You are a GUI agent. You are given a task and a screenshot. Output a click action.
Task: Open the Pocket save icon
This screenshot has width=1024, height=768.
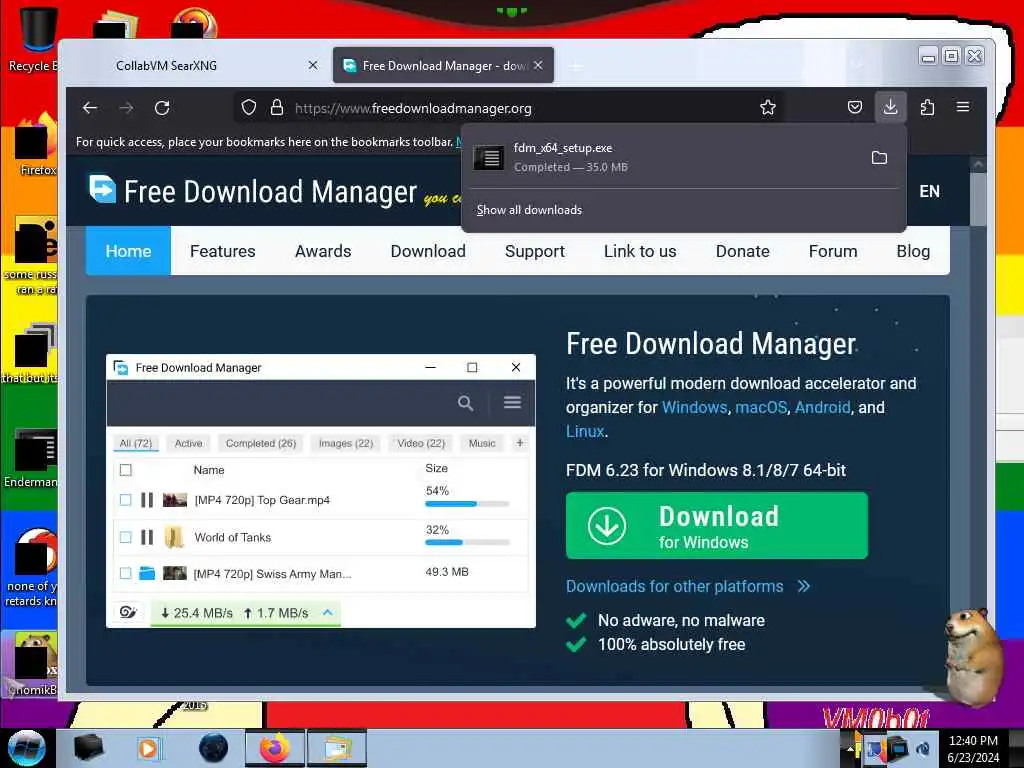click(x=854, y=107)
